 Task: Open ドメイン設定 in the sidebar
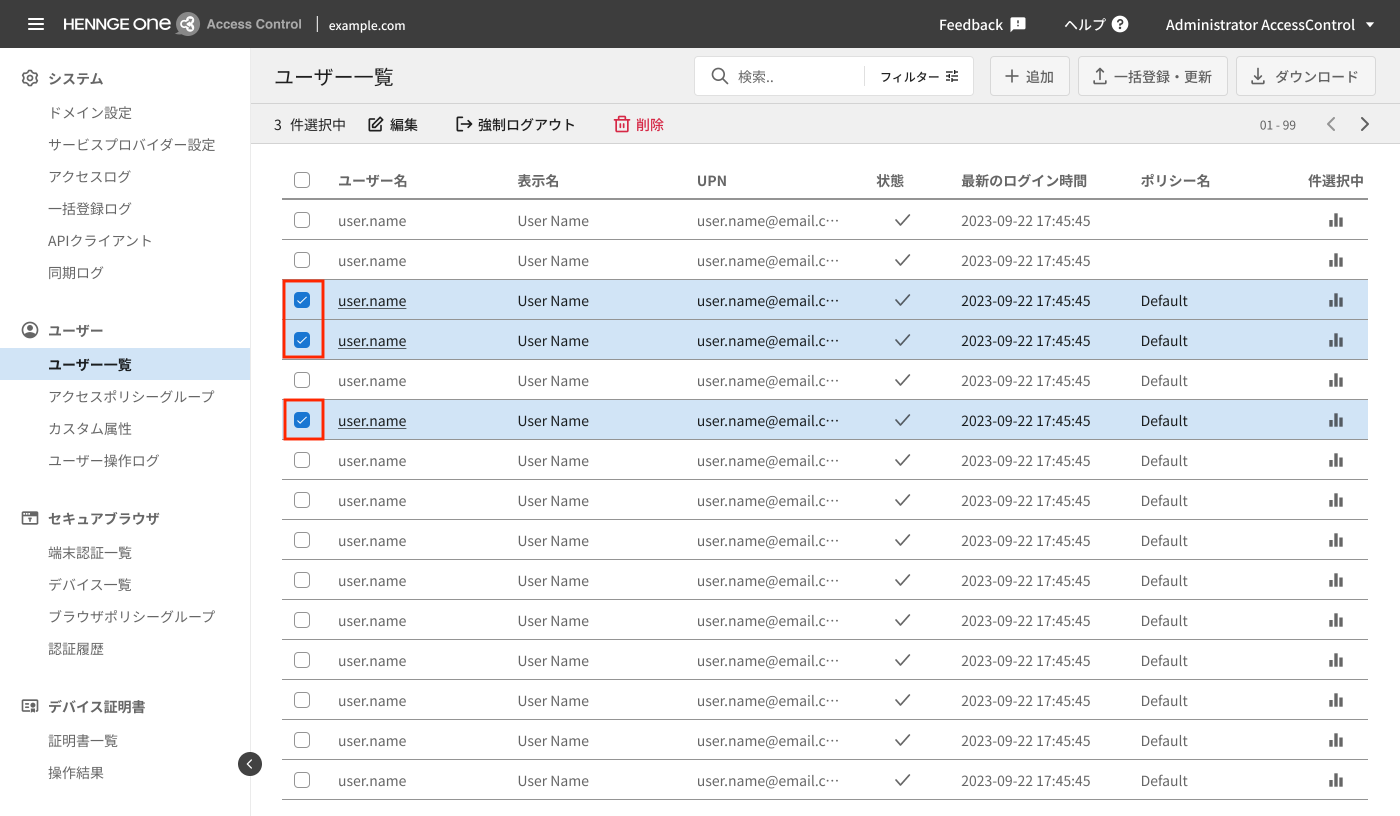(90, 113)
